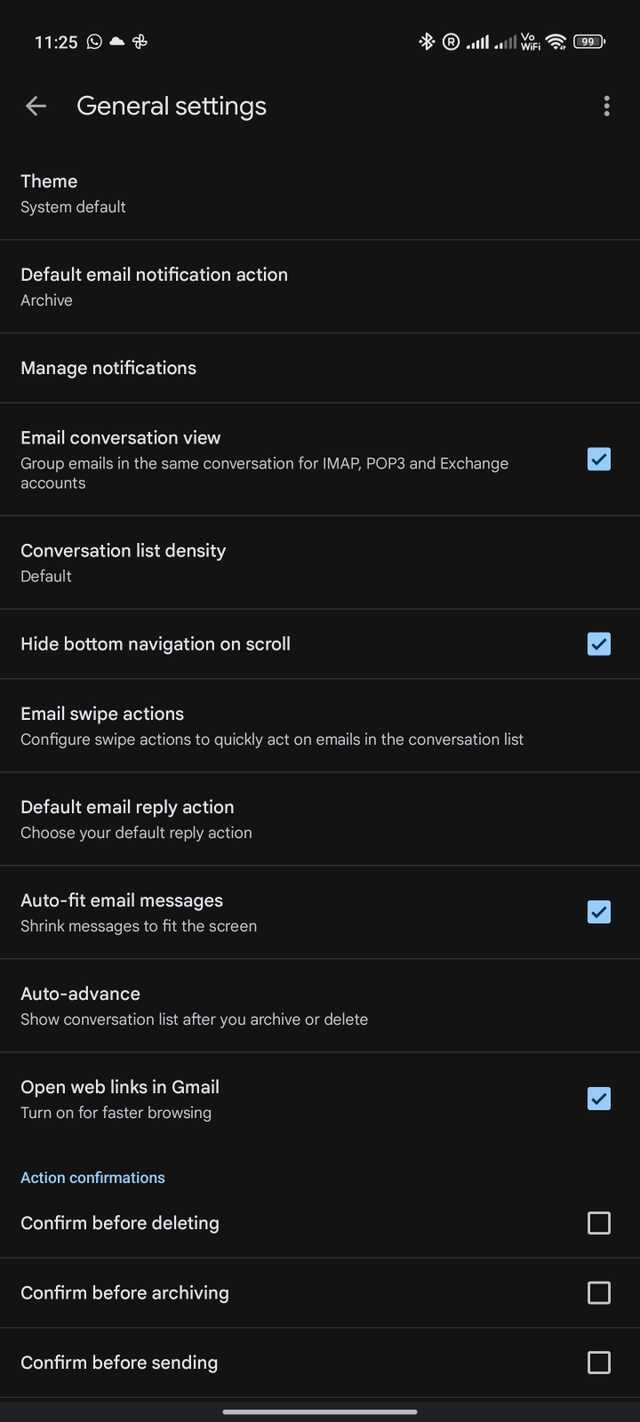Enable Confirm before archiving checkbox
Screen dimensions: 640x1422
(599, 1293)
